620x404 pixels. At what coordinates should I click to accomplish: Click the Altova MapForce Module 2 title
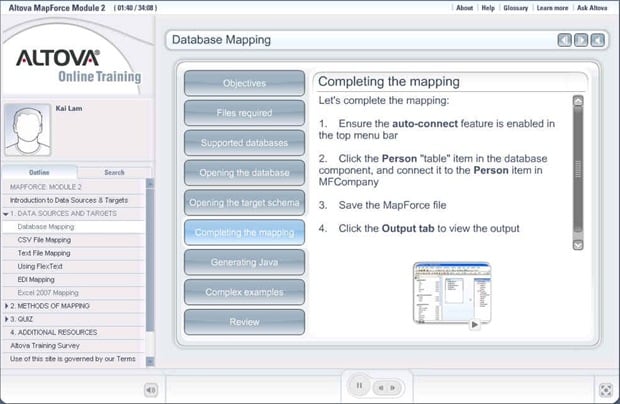tap(57, 8)
